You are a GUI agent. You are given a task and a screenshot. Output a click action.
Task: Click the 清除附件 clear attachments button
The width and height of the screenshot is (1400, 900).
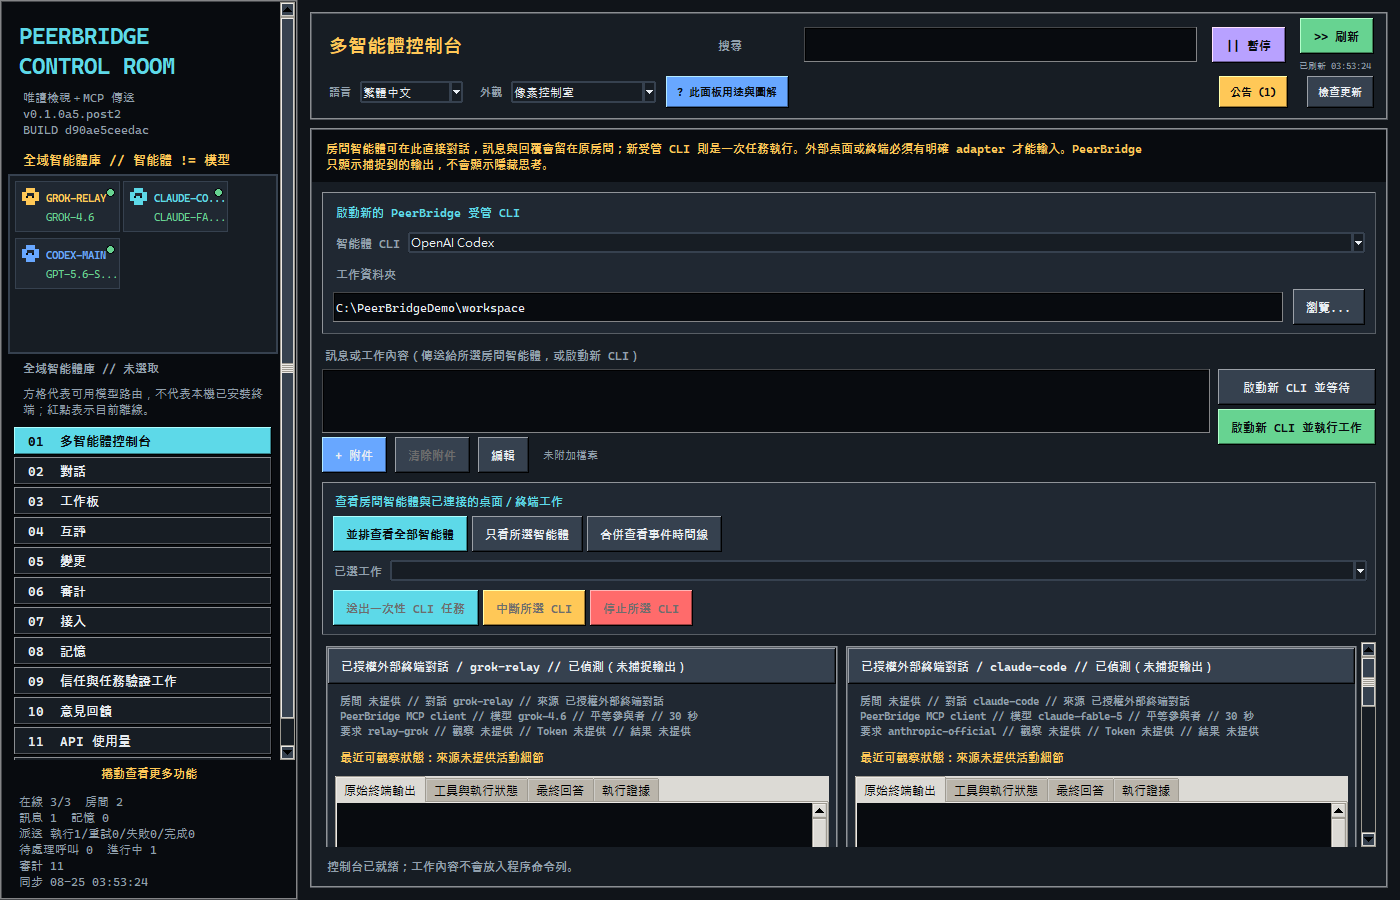(x=432, y=455)
